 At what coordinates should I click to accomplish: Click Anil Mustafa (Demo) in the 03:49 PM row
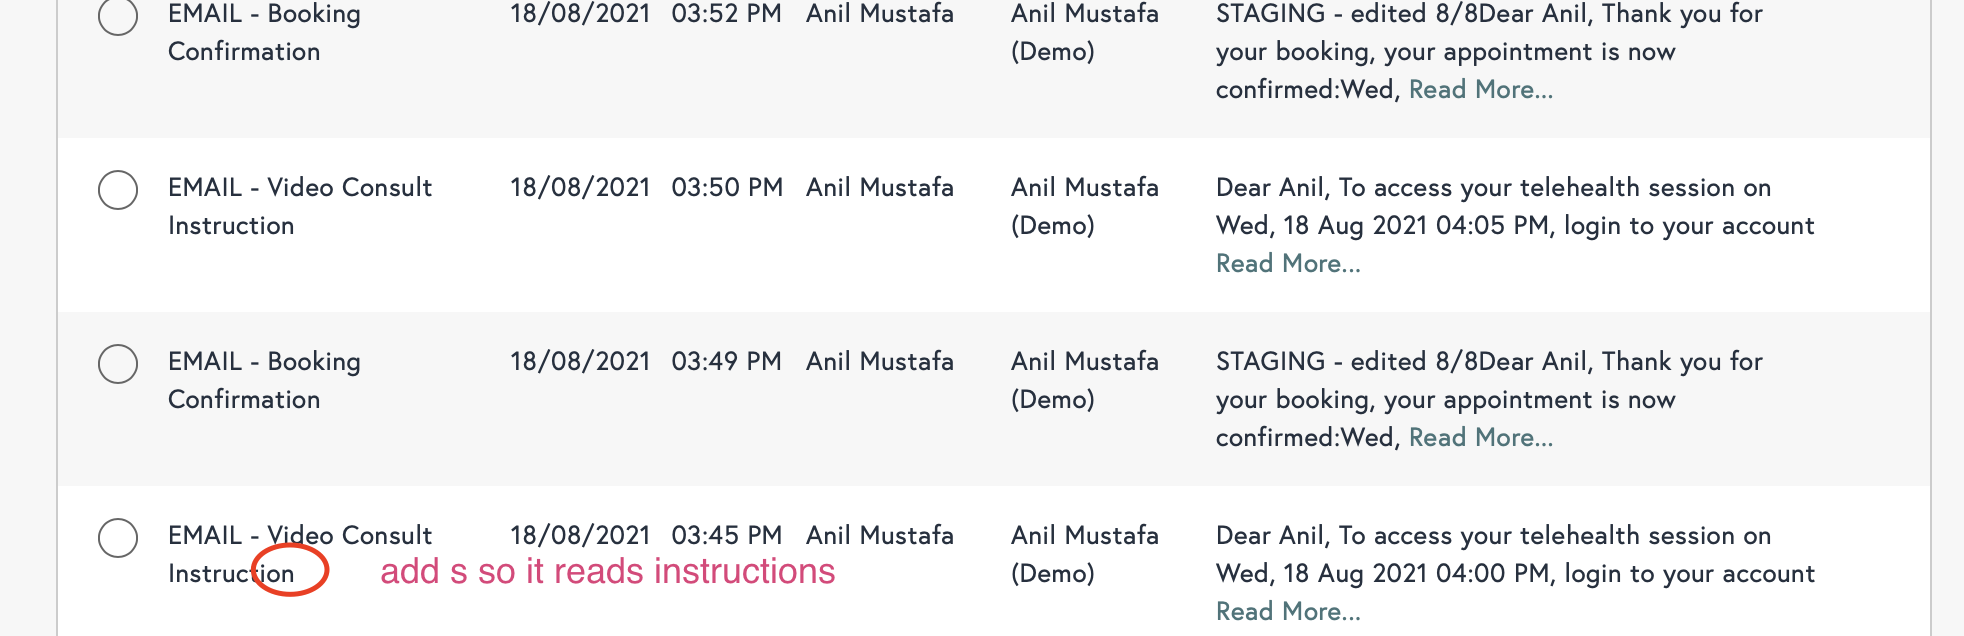[x=1084, y=380]
